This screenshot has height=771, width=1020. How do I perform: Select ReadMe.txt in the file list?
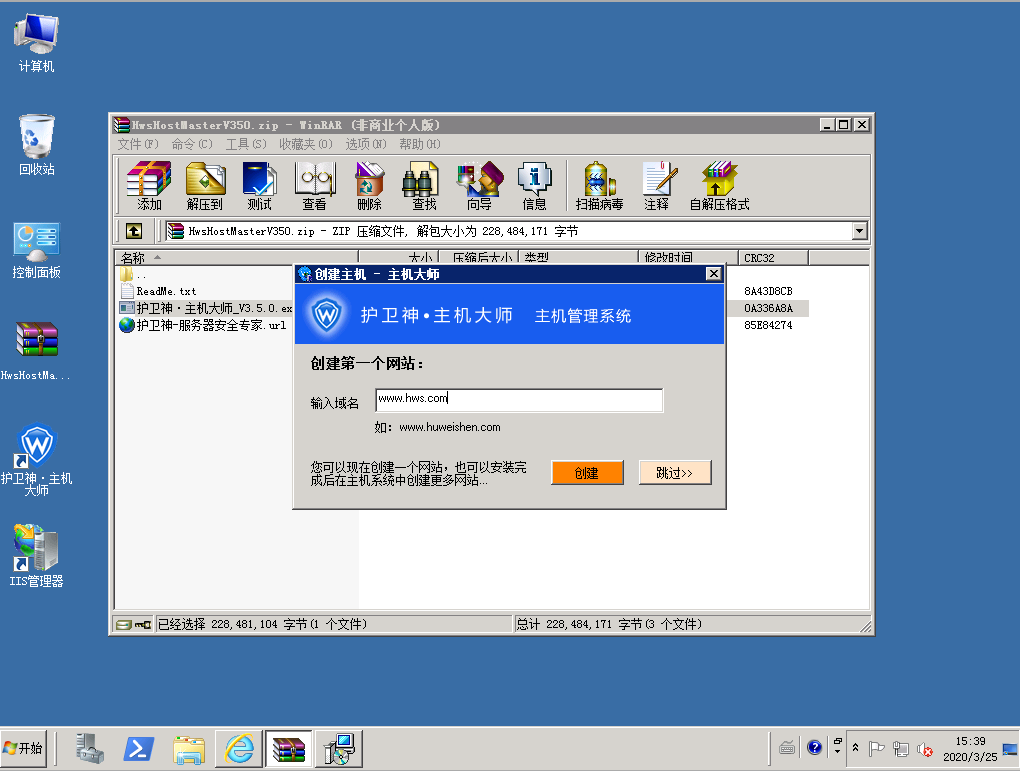point(166,291)
